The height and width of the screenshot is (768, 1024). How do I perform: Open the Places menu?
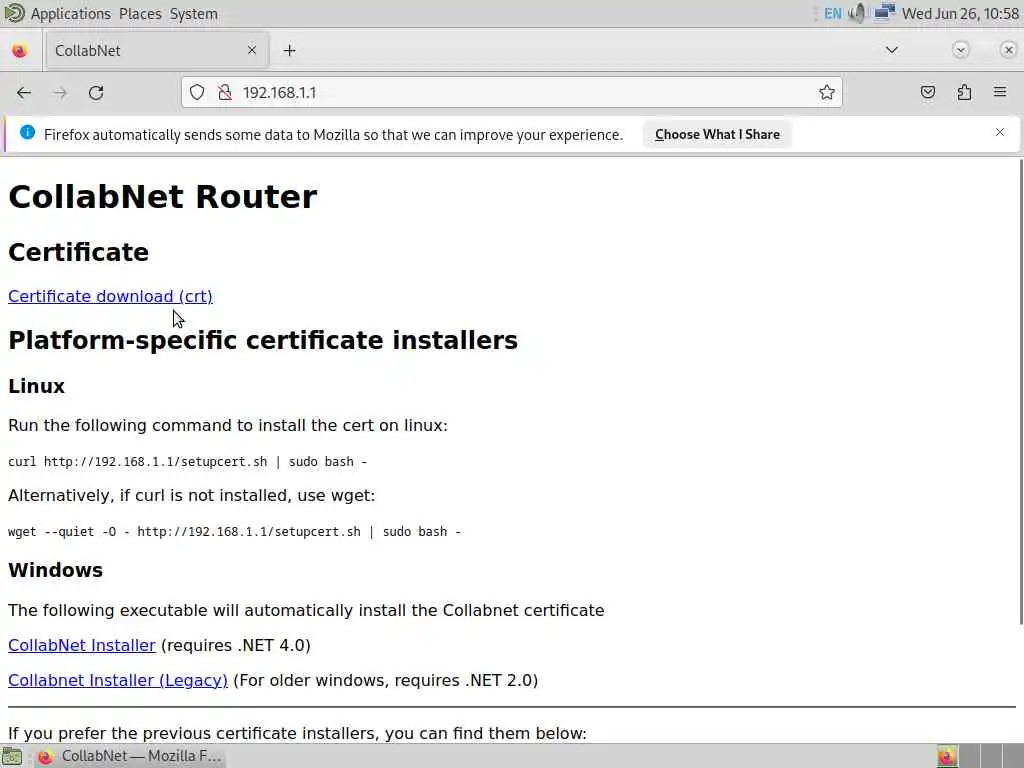pyautogui.click(x=140, y=14)
